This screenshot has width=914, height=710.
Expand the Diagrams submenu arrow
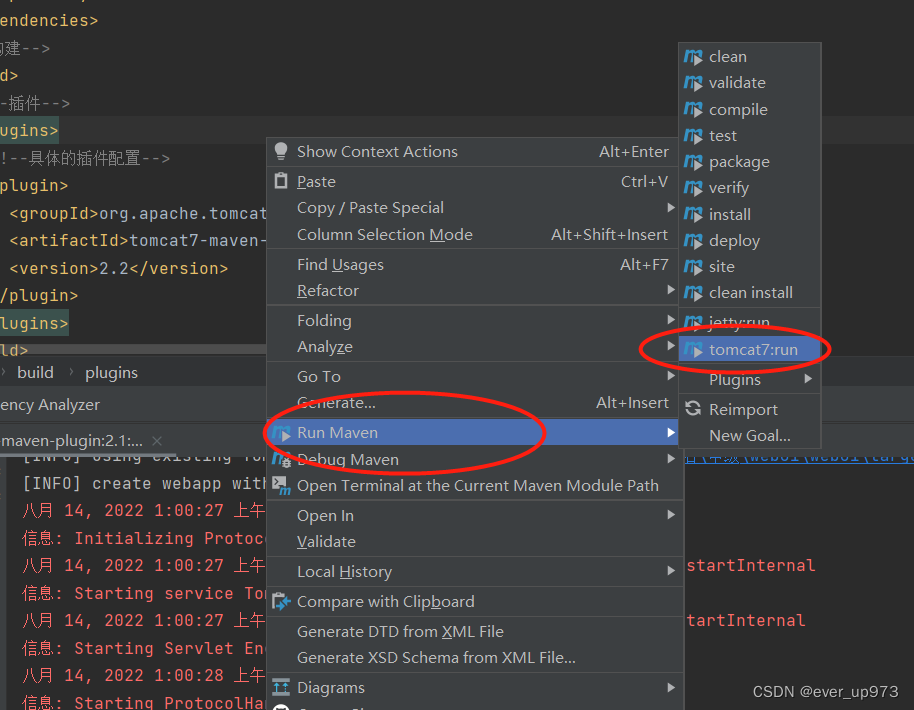(670, 687)
